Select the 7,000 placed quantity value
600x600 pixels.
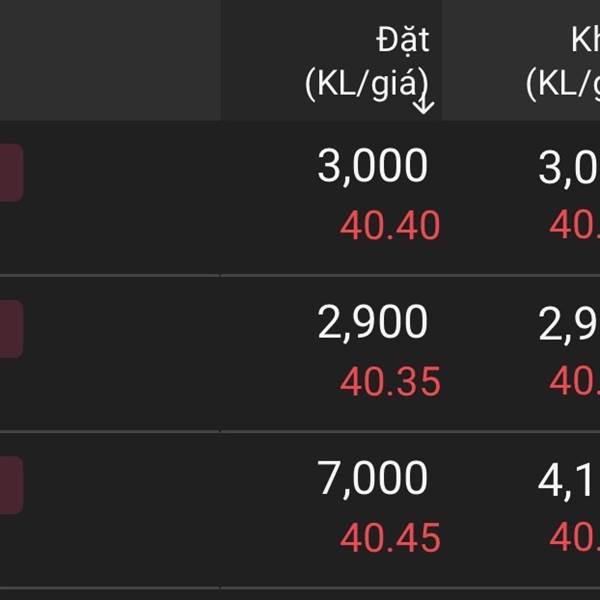coord(372,479)
